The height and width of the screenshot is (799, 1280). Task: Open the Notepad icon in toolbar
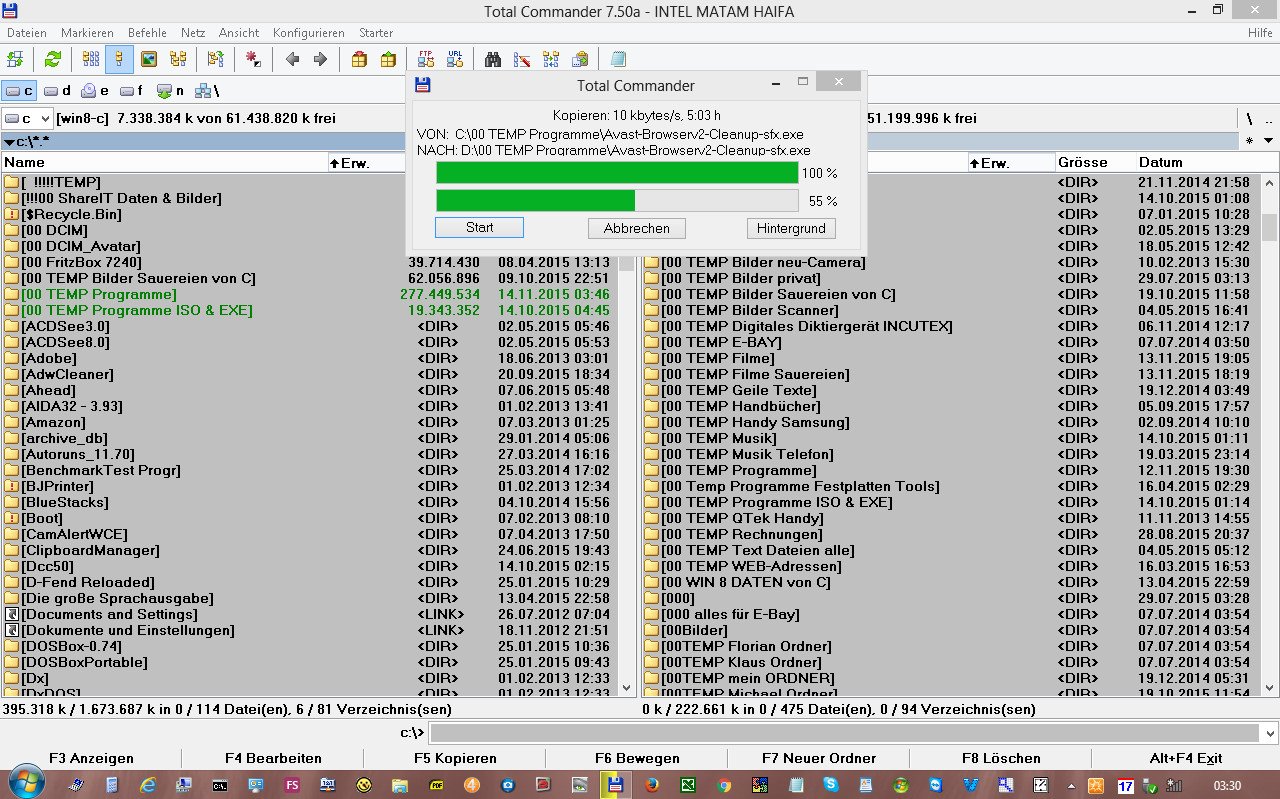coord(618,59)
